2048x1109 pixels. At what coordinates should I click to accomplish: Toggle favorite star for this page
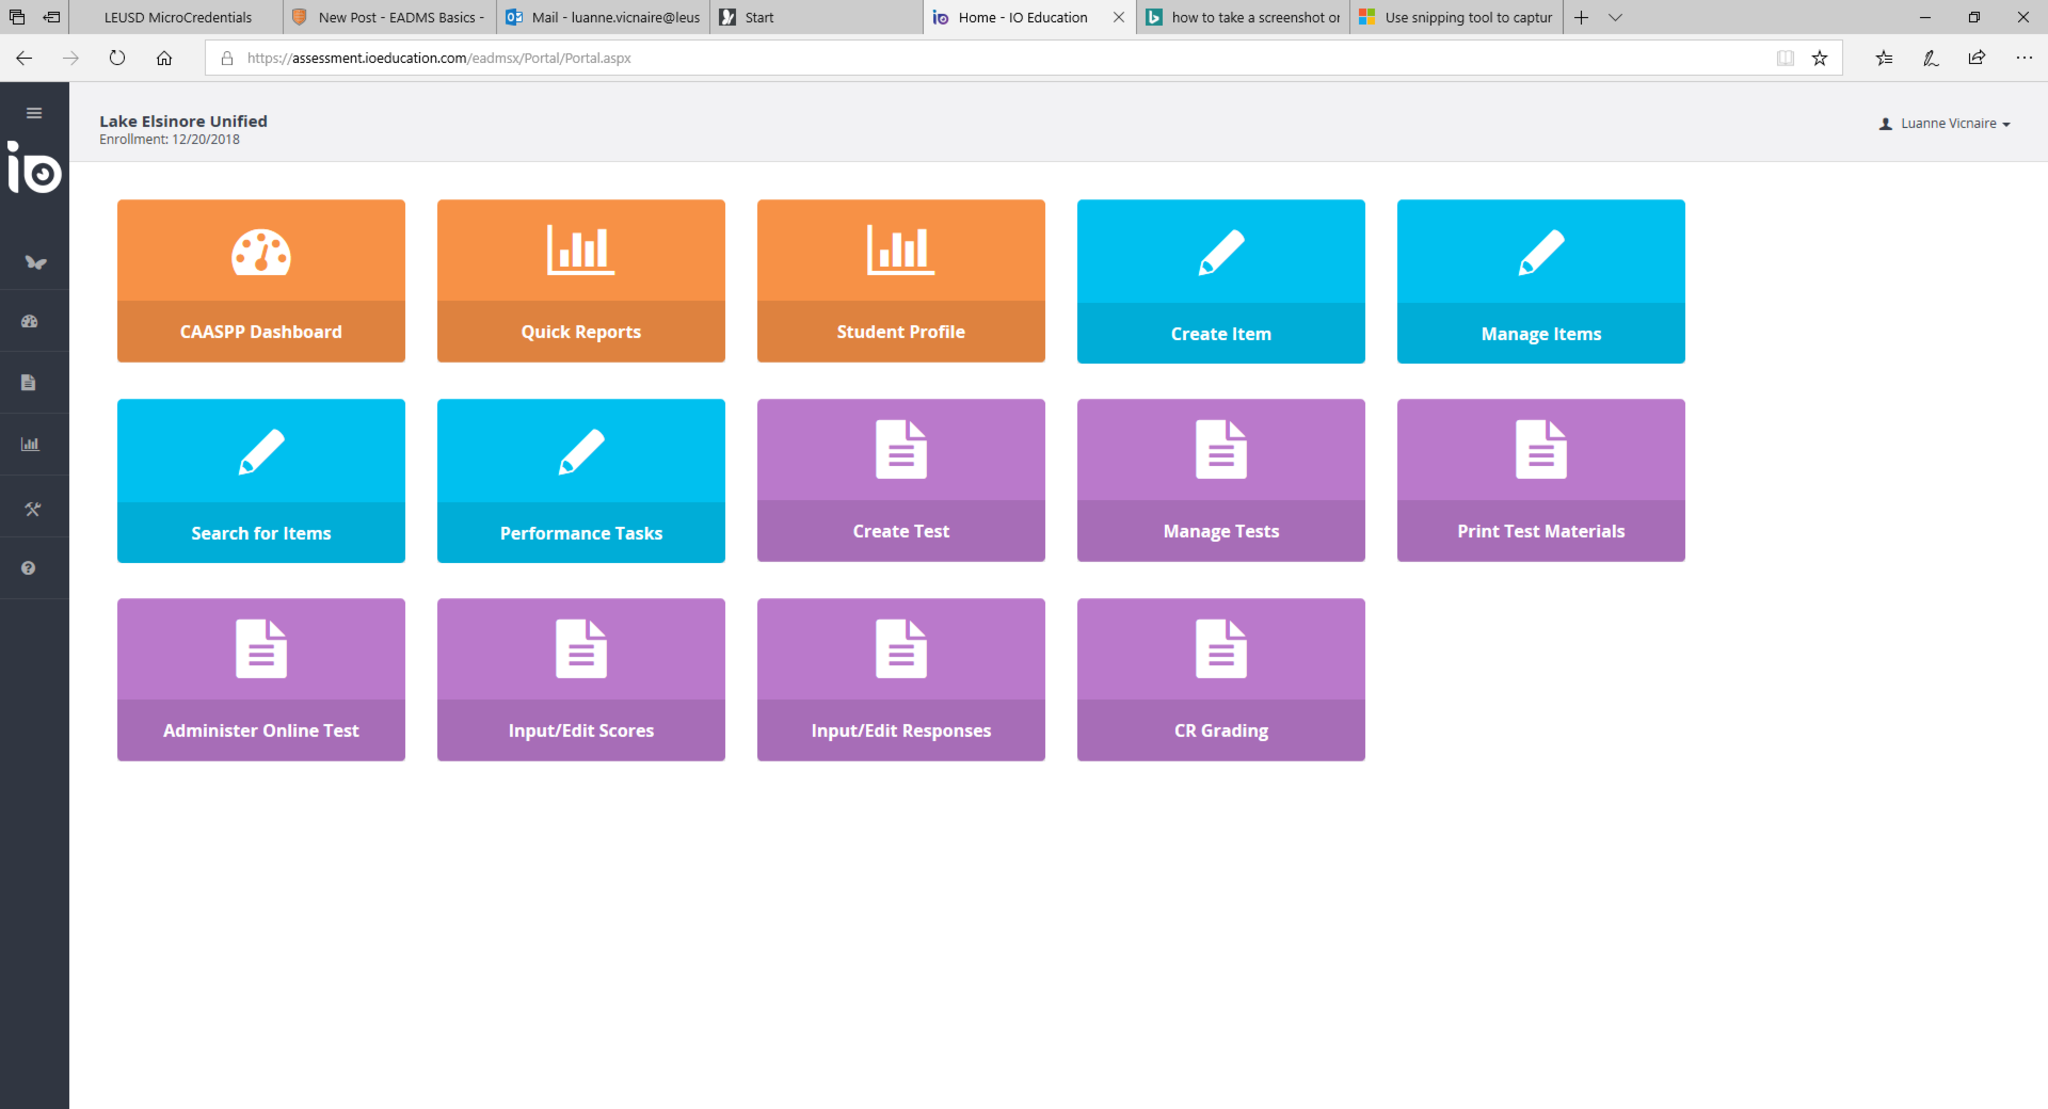point(1819,58)
